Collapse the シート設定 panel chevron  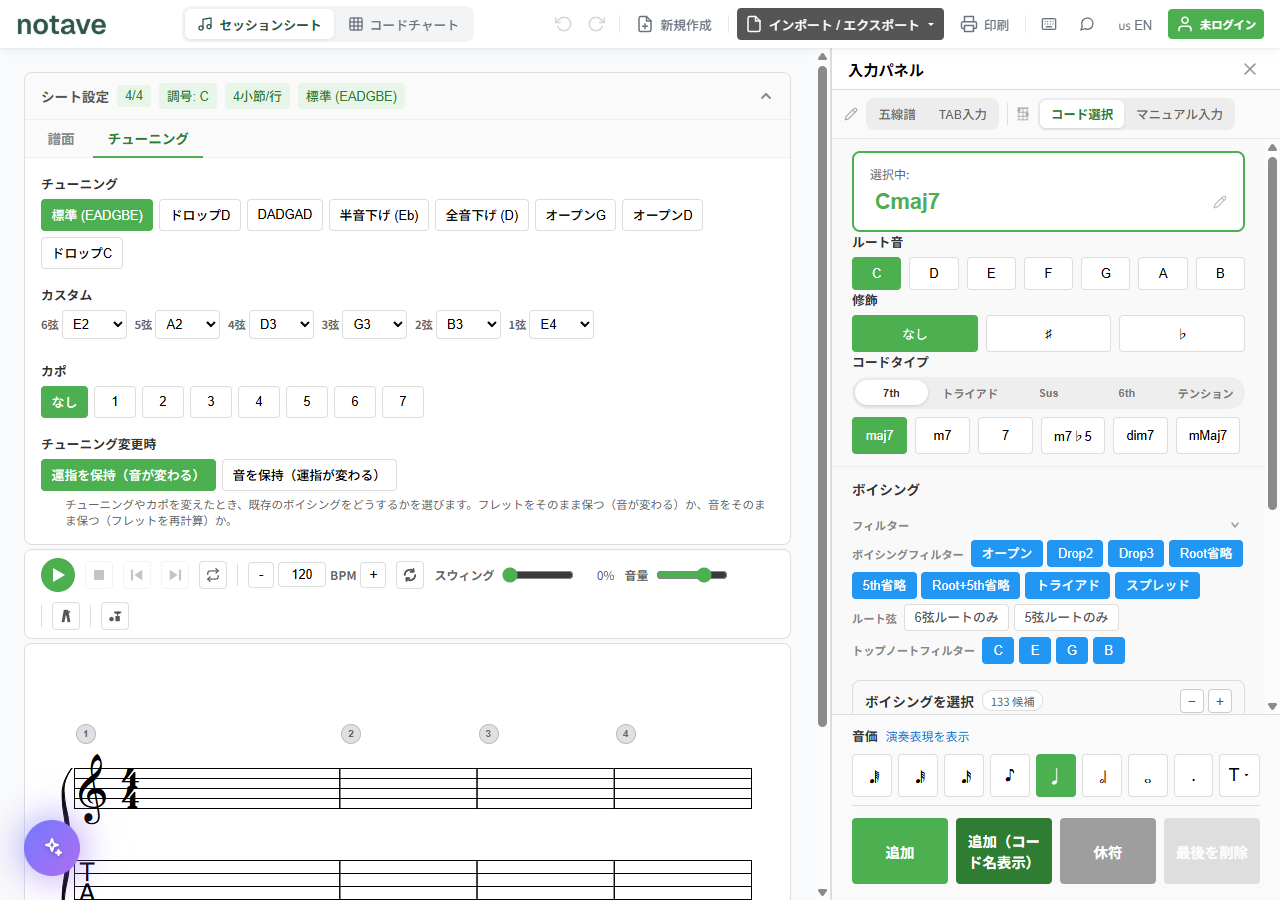(766, 97)
